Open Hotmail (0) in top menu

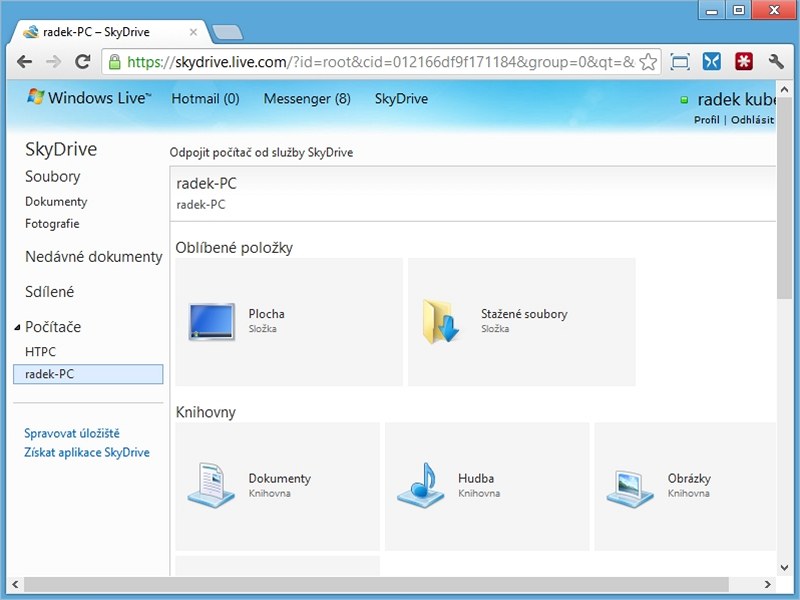click(205, 99)
